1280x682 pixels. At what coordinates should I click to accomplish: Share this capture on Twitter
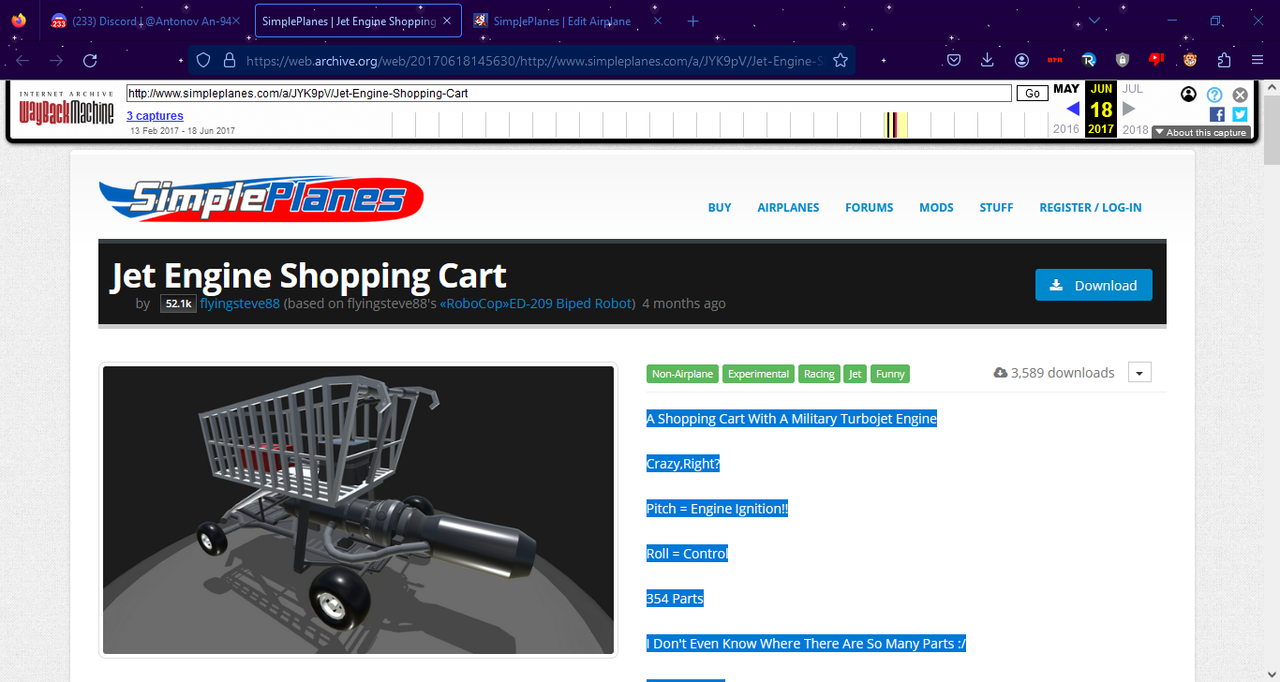tap(1240, 114)
